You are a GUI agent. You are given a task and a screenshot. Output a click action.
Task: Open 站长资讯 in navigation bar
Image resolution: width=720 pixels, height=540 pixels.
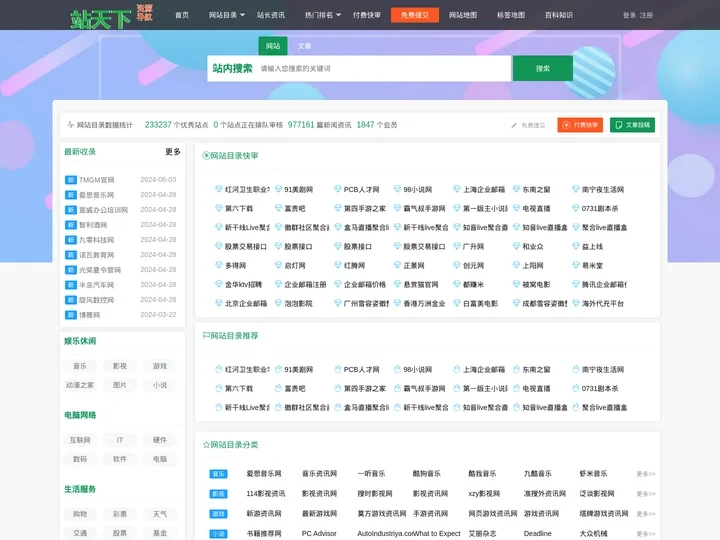click(271, 15)
